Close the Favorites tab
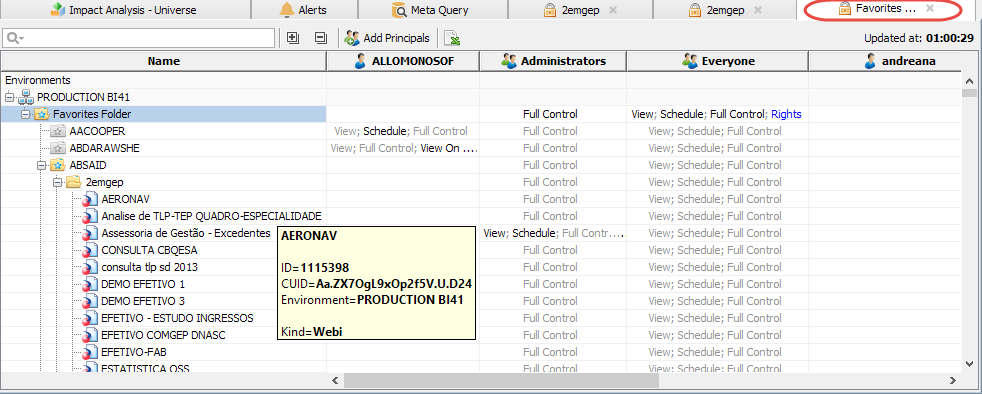This screenshot has height=394, width=982. pos(930,8)
